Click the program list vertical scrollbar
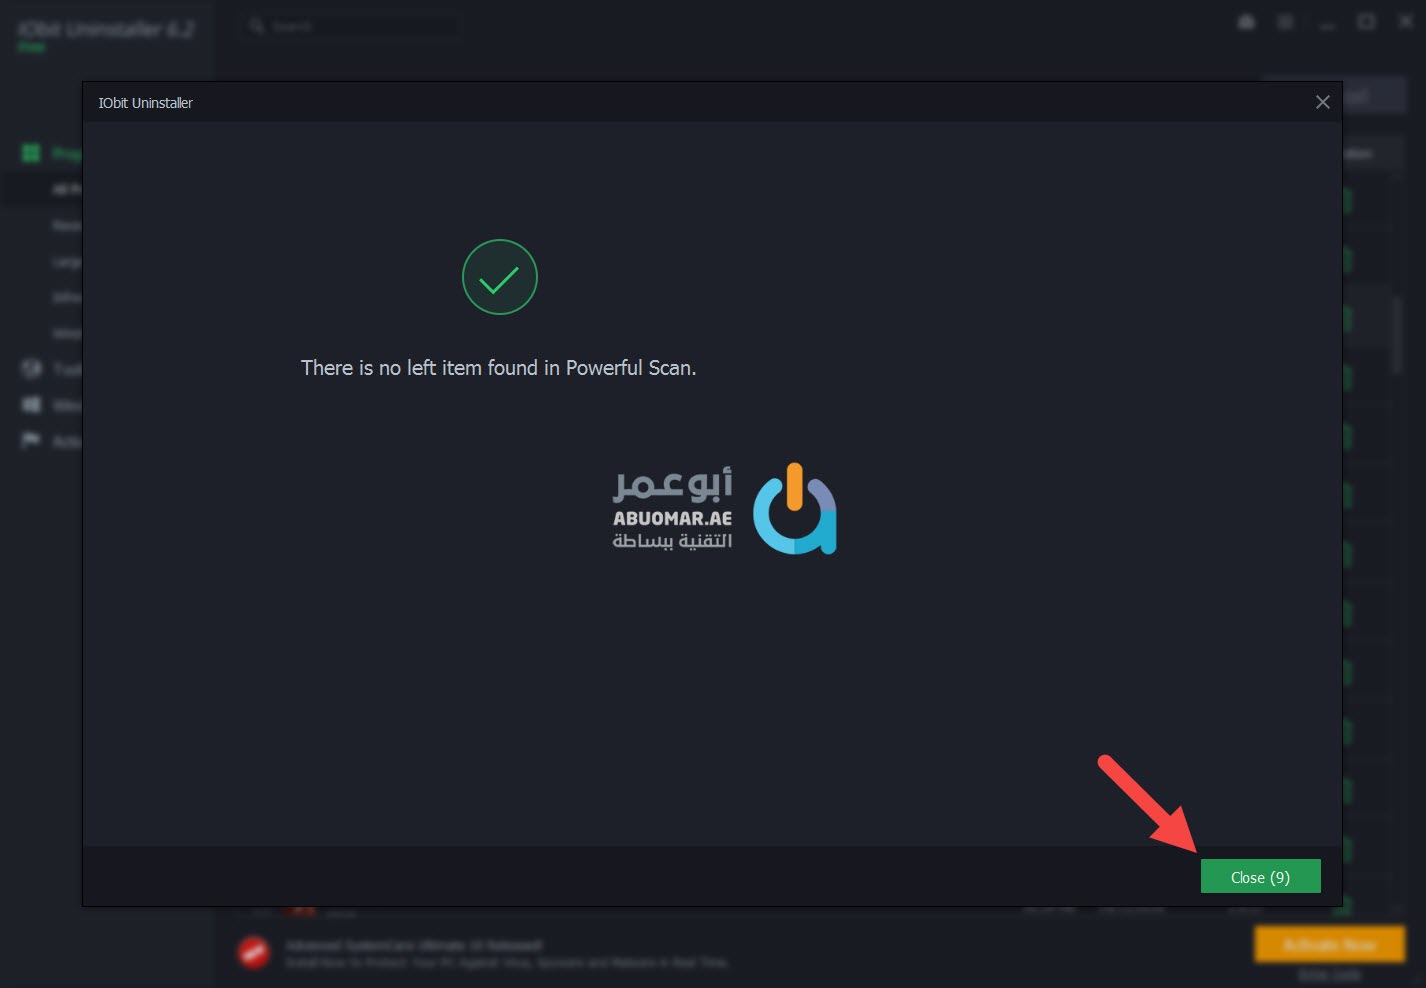 (1397, 335)
